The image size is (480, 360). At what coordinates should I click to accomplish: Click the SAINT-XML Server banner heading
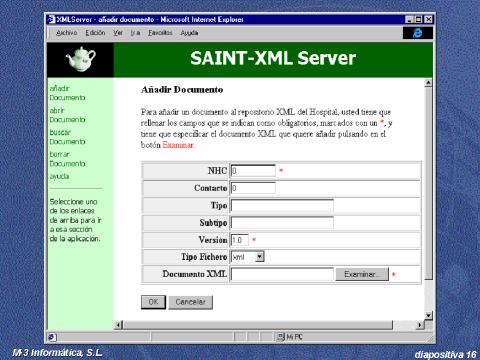pos(273,58)
